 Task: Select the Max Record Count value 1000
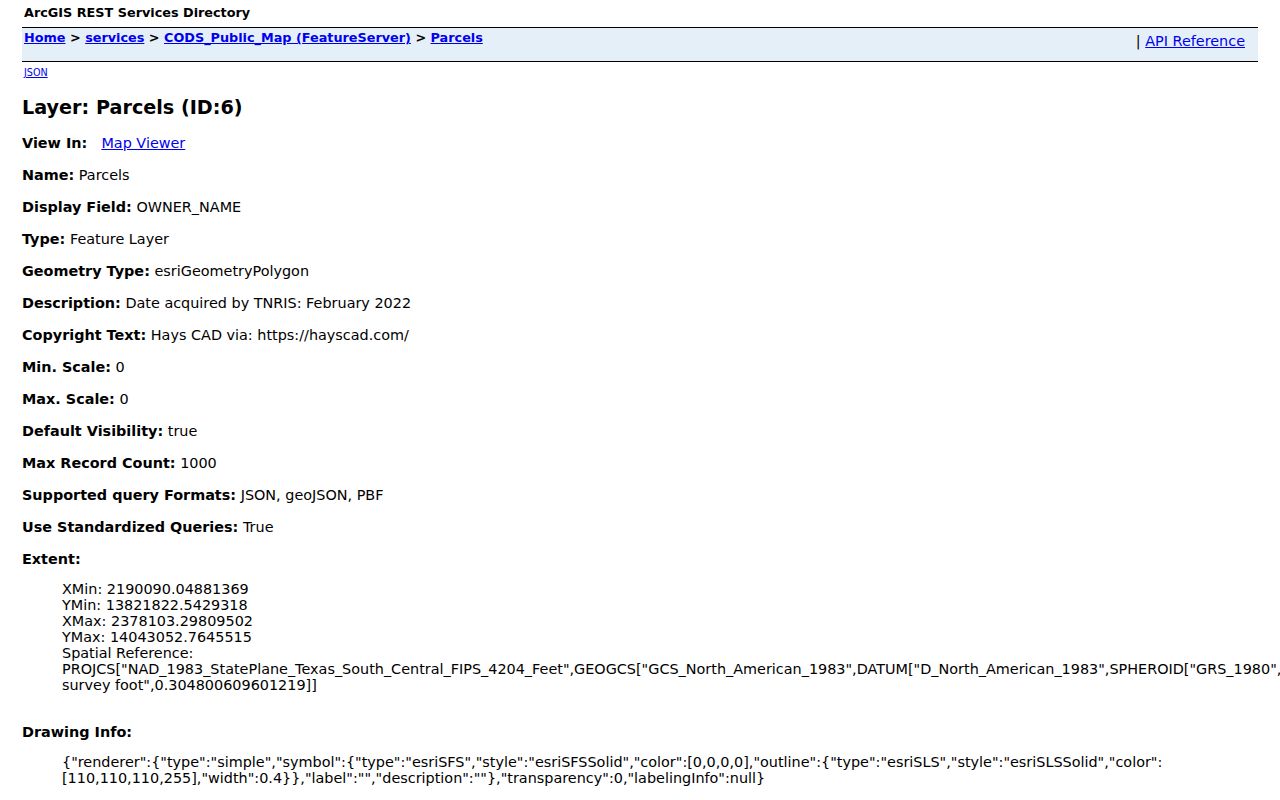(198, 463)
